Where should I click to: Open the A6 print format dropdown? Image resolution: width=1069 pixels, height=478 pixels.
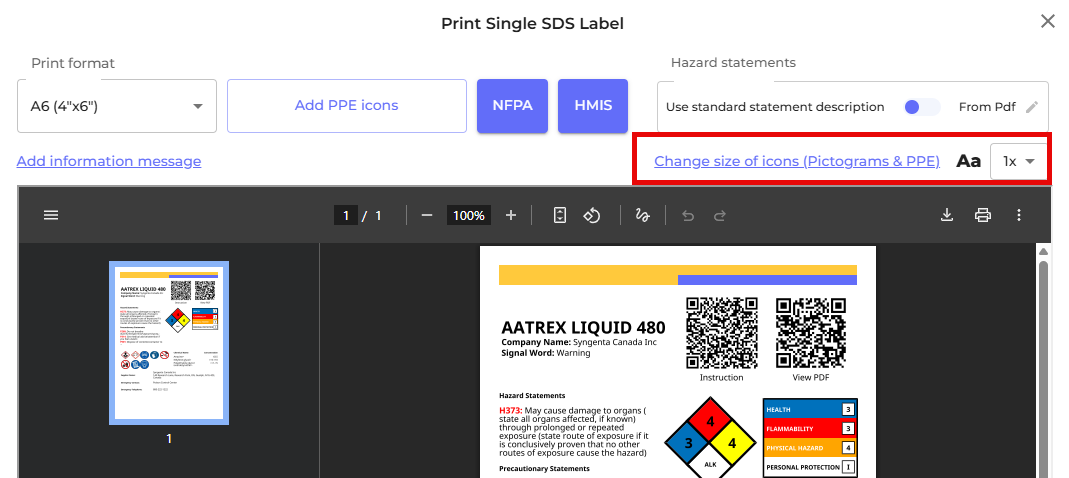117,106
